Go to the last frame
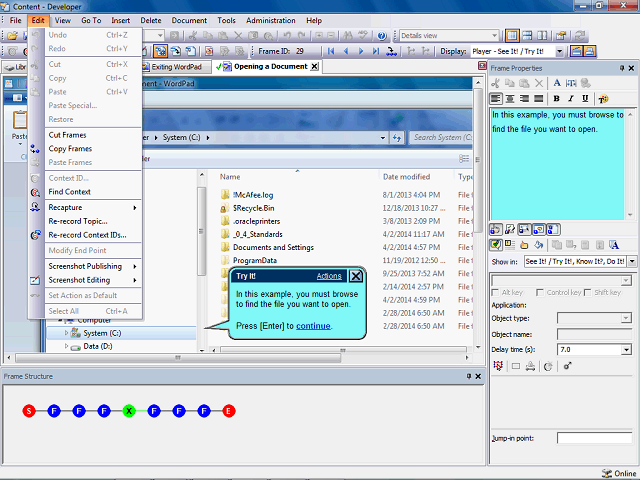This screenshot has width=640, height=480. [x=376, y=51]
